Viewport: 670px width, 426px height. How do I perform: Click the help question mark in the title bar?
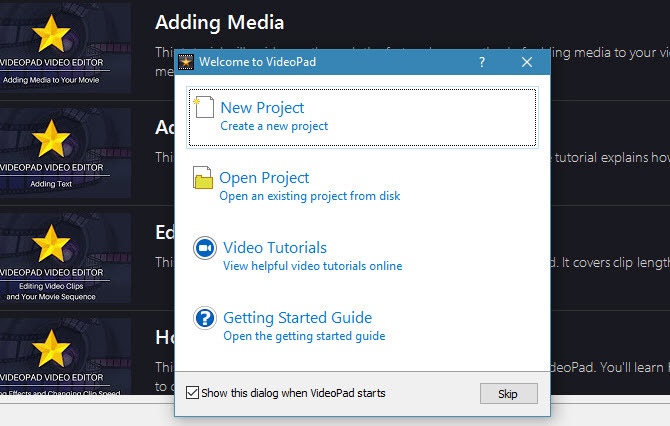tap(482, 62)
